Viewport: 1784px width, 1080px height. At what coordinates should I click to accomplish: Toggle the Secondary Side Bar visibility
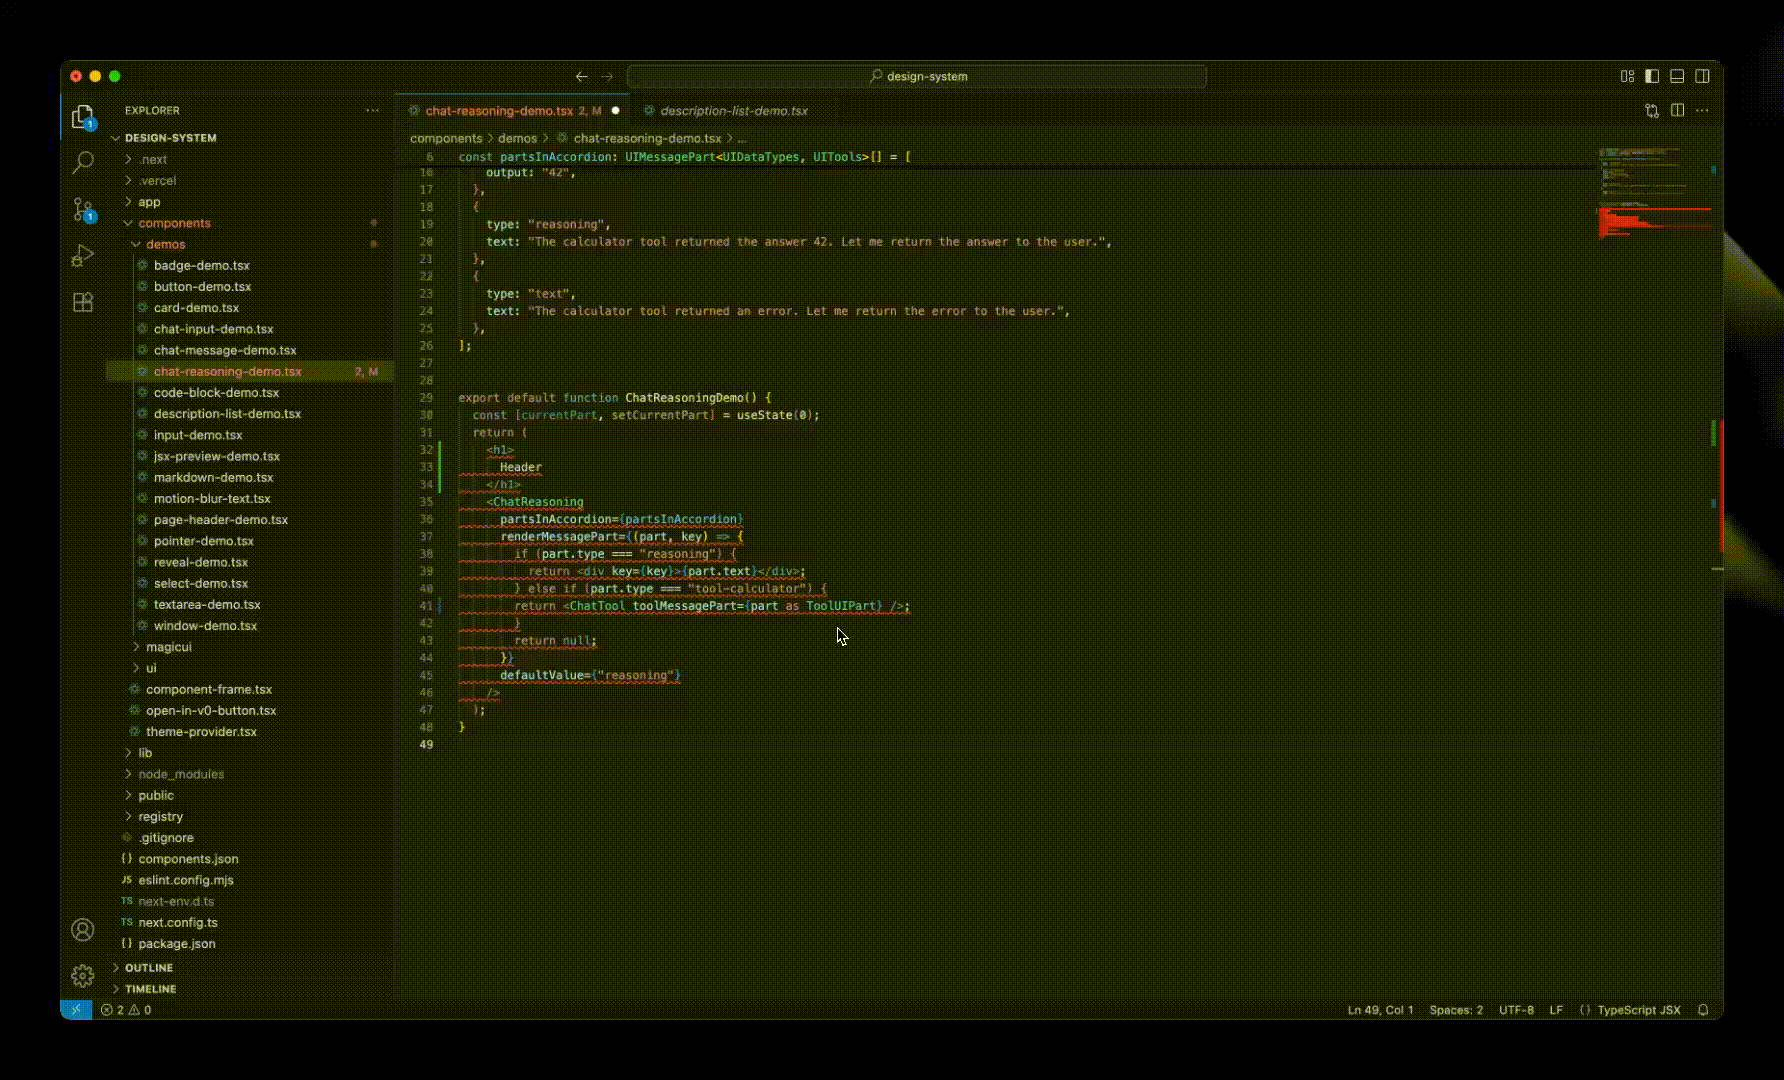coord(1701,76)
